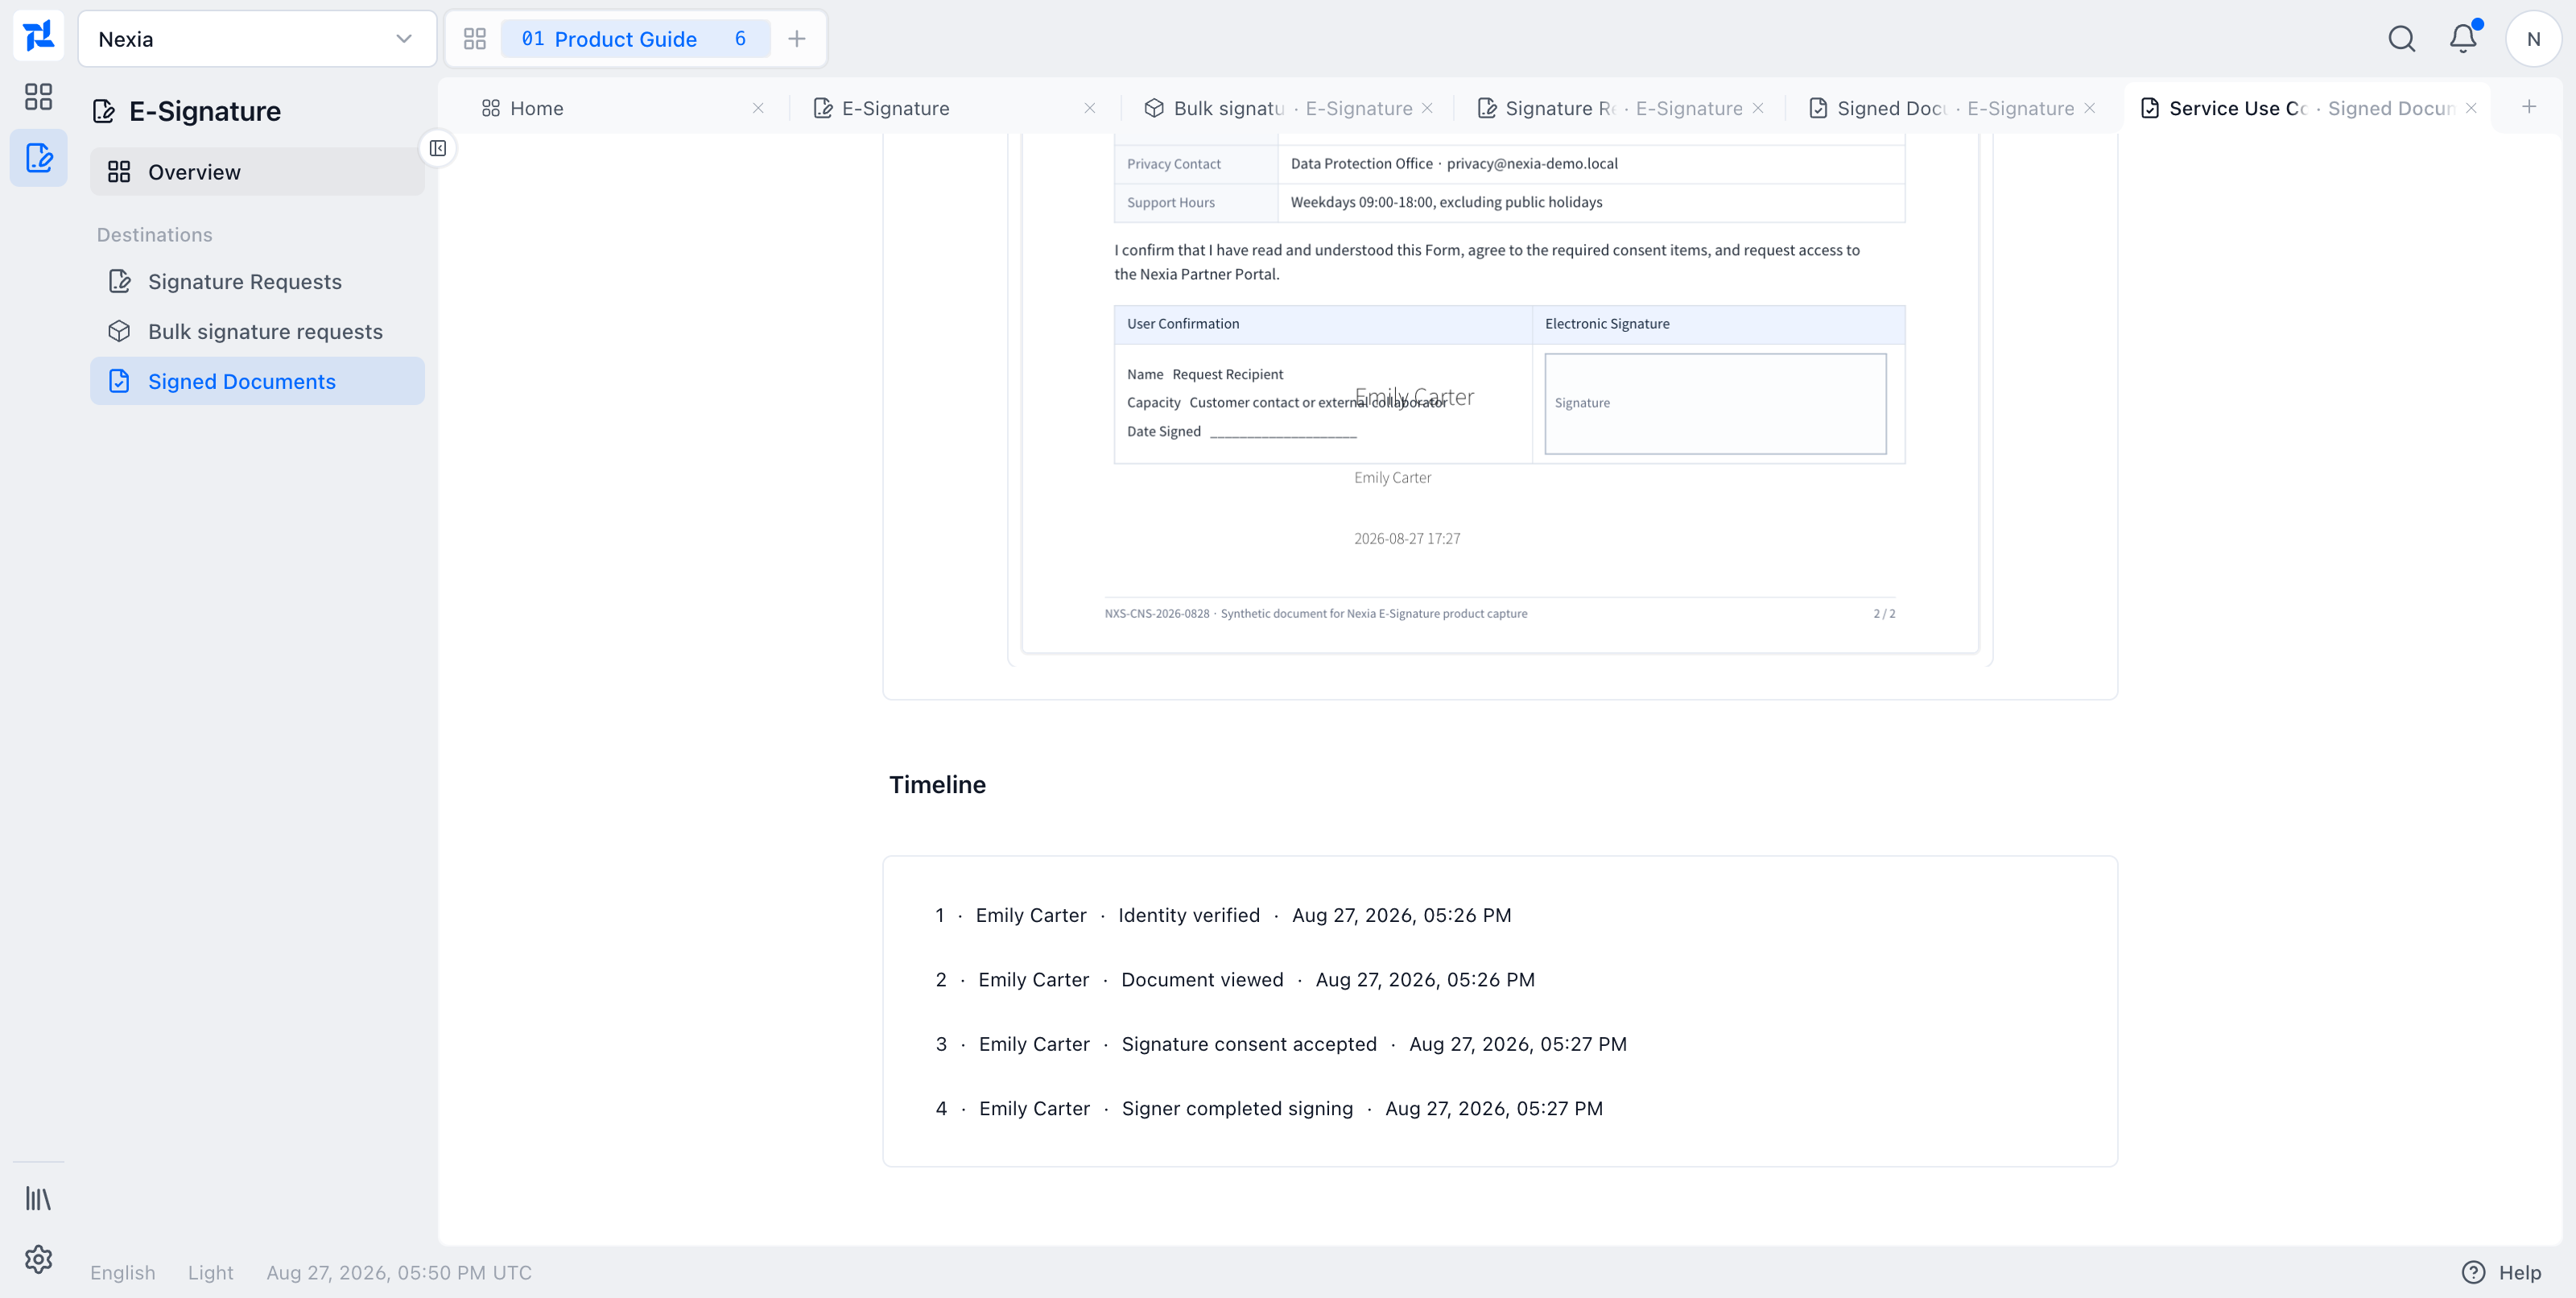Viewport: 2576px width, 1298px height.
Task: Add a new workspace with plus icon
Action: [797, 39]
